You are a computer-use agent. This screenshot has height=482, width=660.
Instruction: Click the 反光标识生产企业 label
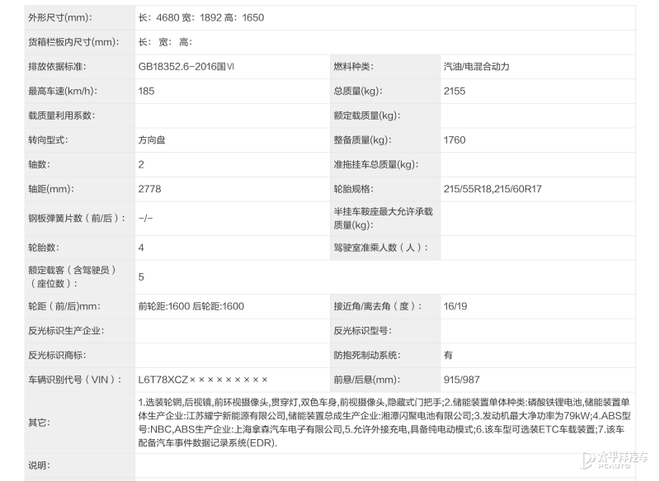click(x=66, y=330)
